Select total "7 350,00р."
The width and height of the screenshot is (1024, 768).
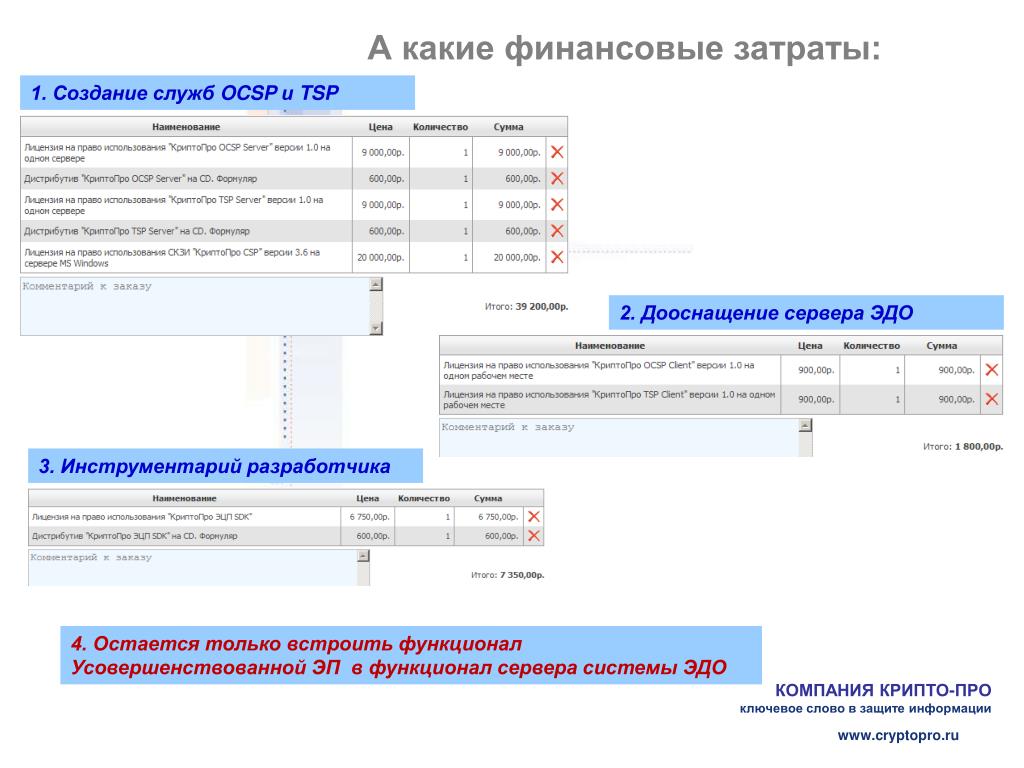[x=522, y=575]
